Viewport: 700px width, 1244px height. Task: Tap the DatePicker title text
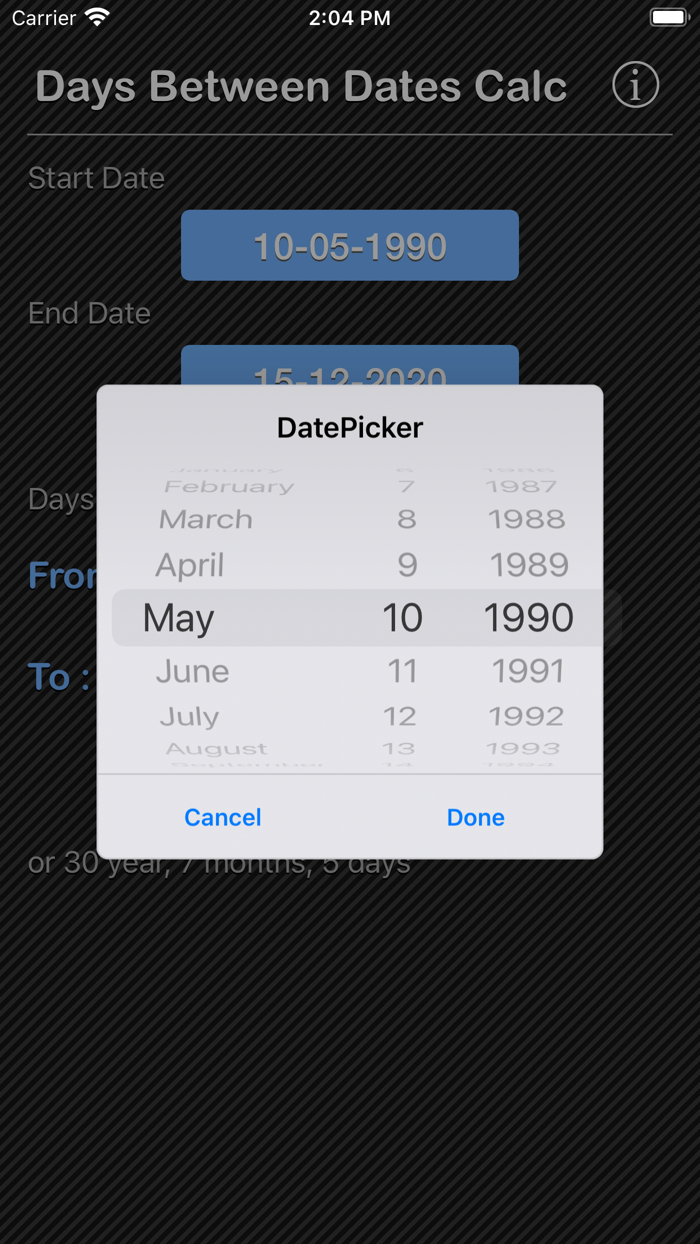(349, 427)
